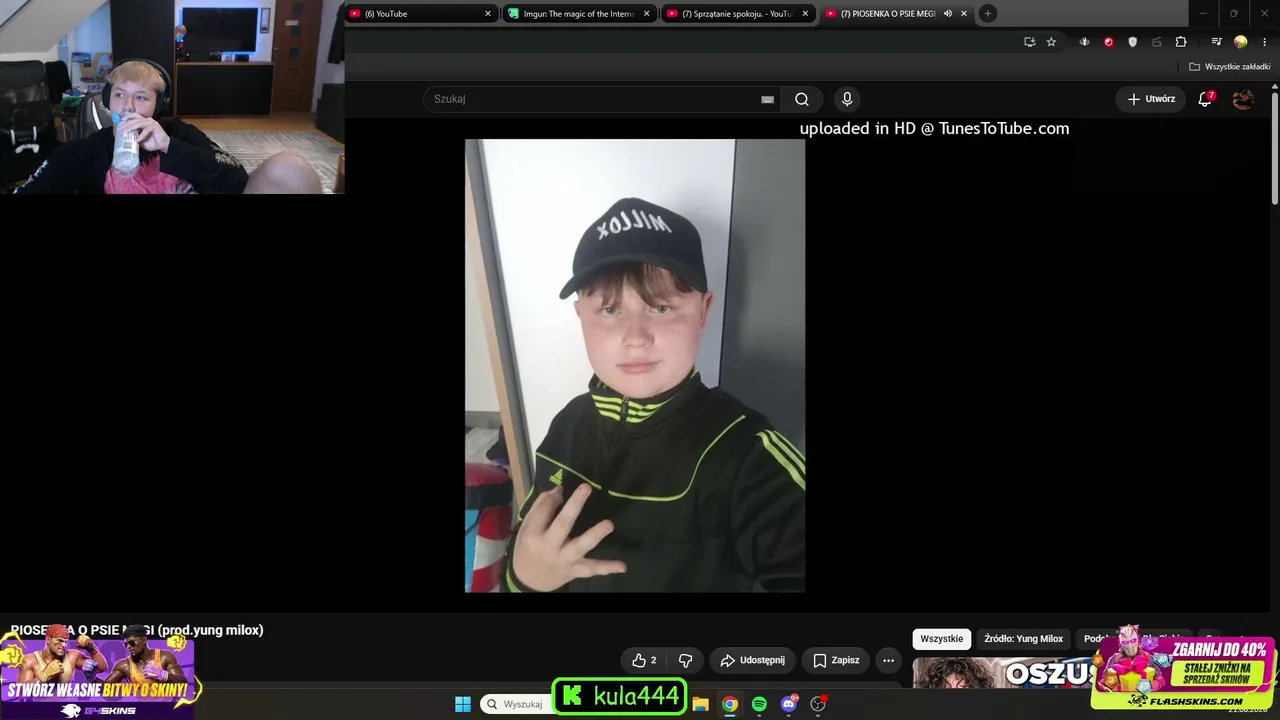The image size is (1280, 720).
Task: Open Discord from the taskbar
Action: [789, 704]
